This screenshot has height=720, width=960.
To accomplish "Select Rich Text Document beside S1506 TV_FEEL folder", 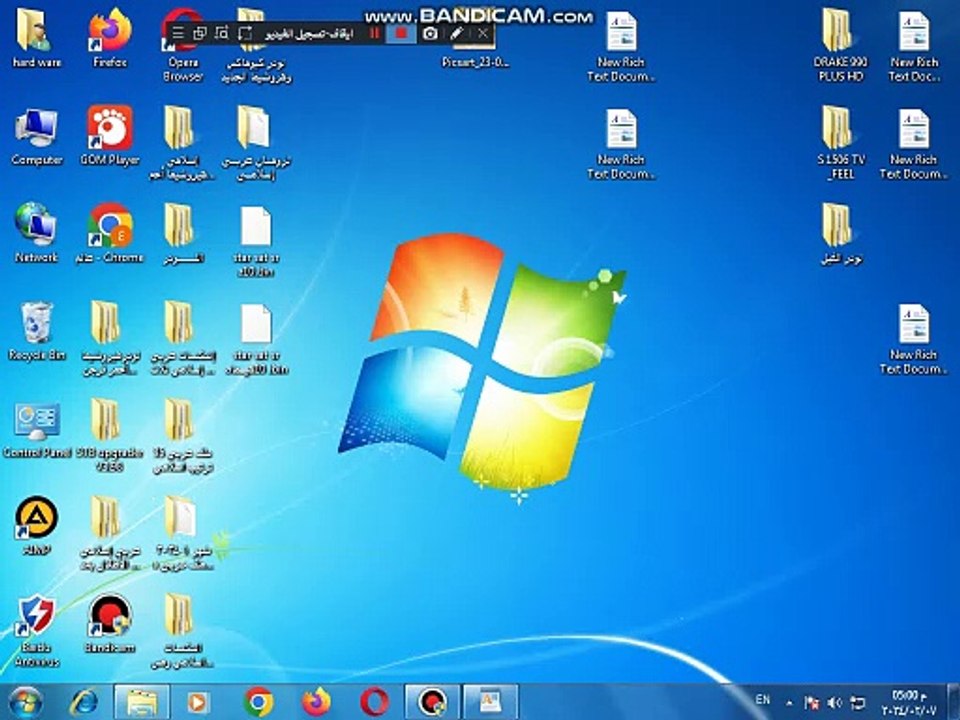I will pyautogui.click(x=914, y=143).
